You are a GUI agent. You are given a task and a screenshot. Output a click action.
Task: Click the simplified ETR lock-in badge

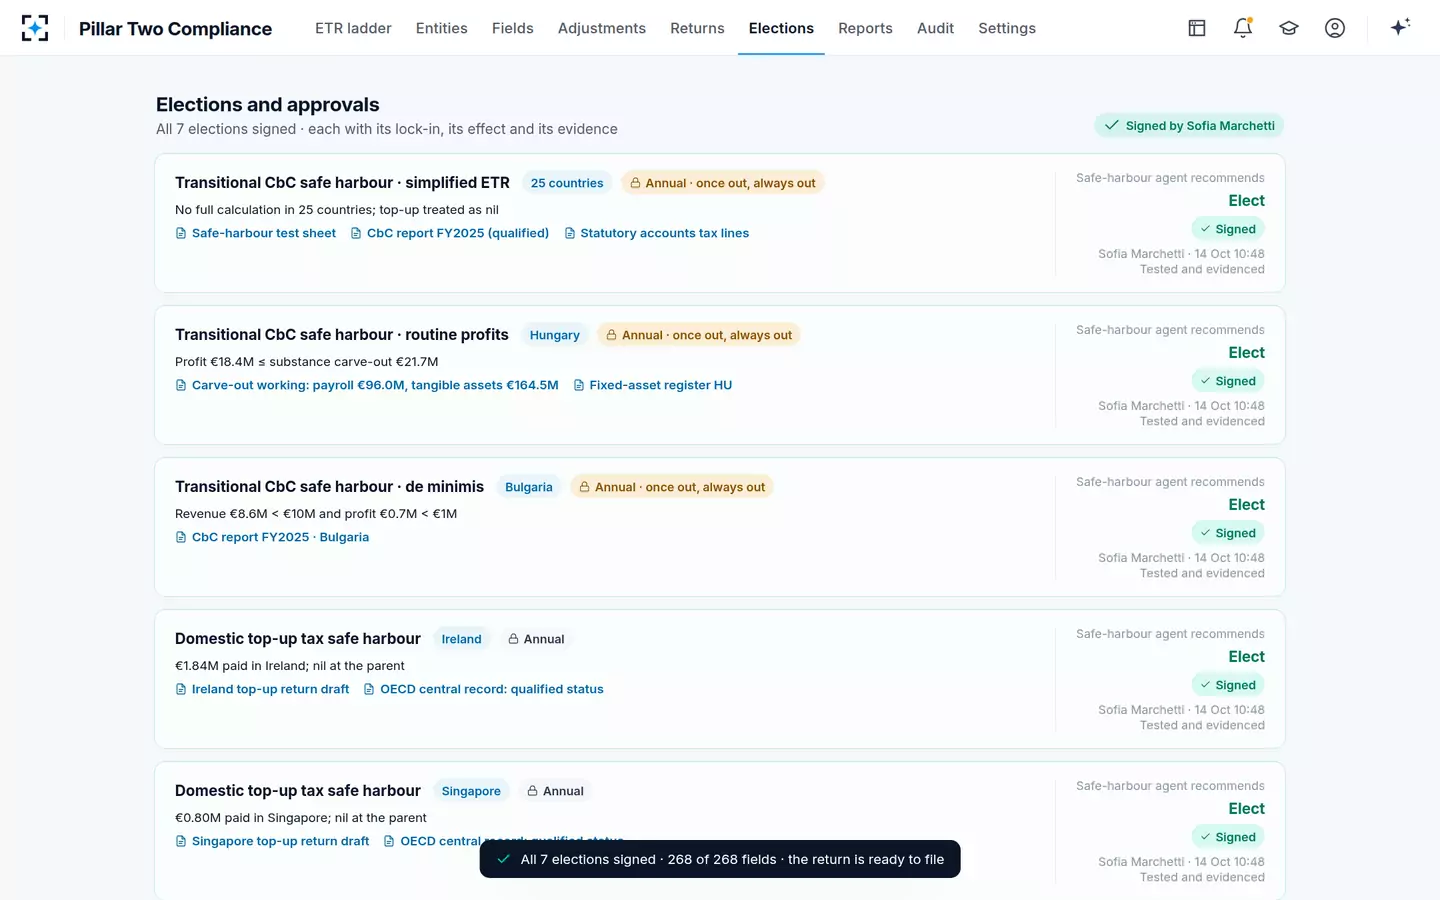(x=722, y=183)
